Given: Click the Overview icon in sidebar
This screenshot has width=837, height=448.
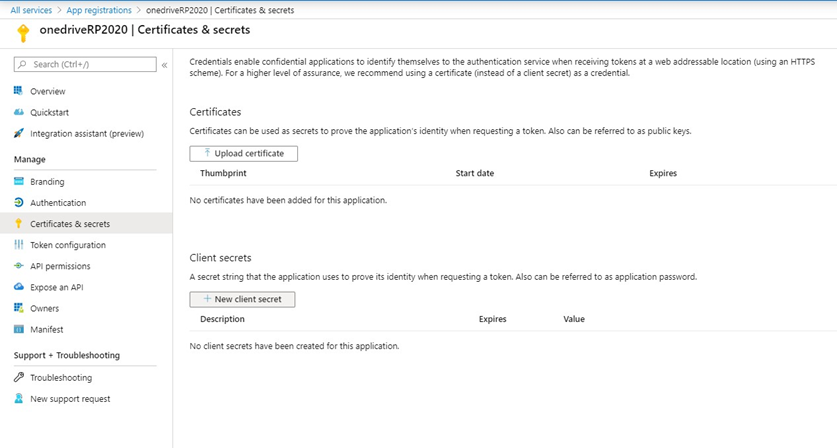Looking at the screenshot, I should (19, 91).
